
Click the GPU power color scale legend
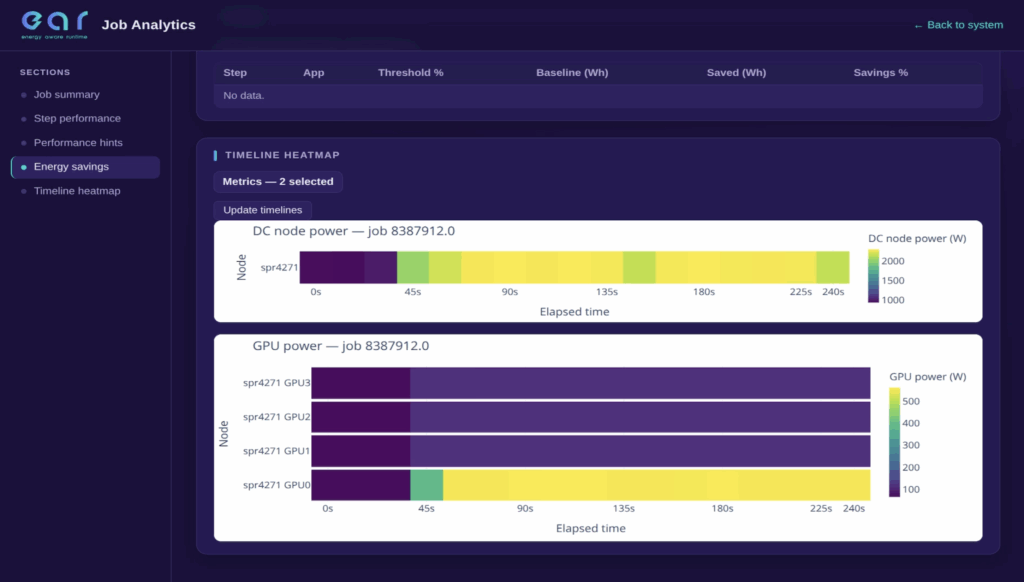pos(895,442)
